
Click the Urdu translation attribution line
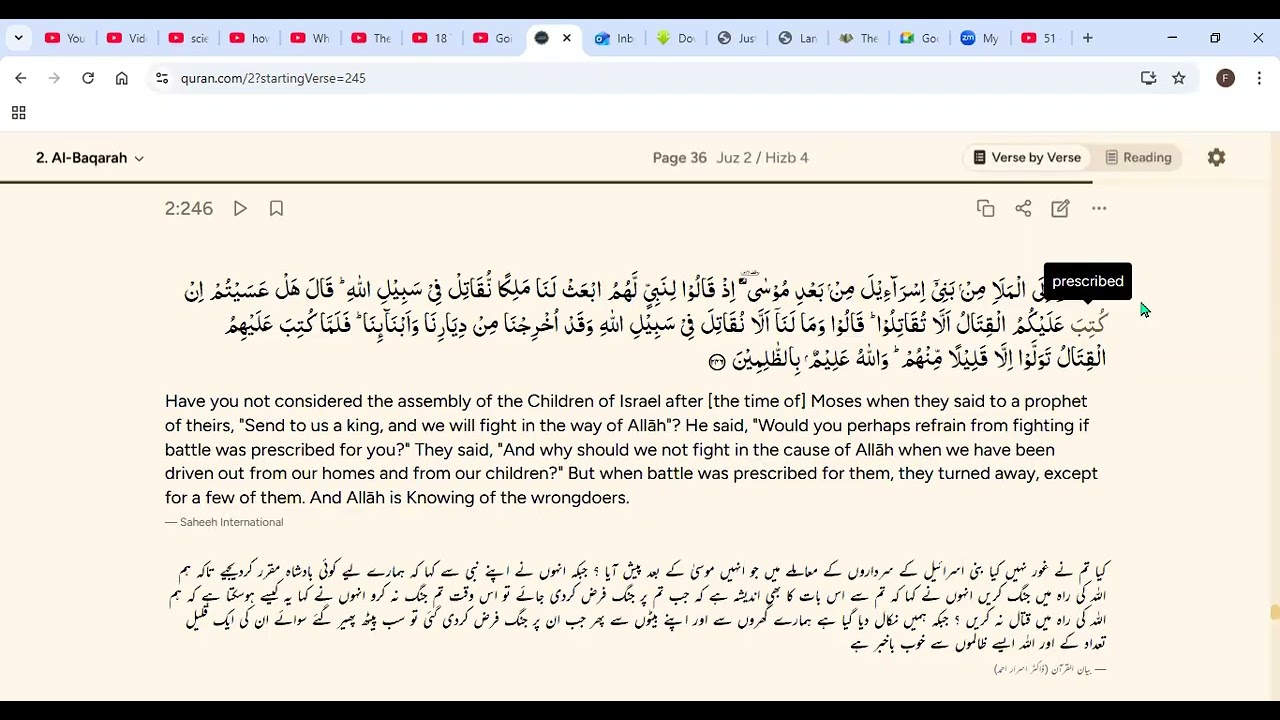pos(1049,668)
